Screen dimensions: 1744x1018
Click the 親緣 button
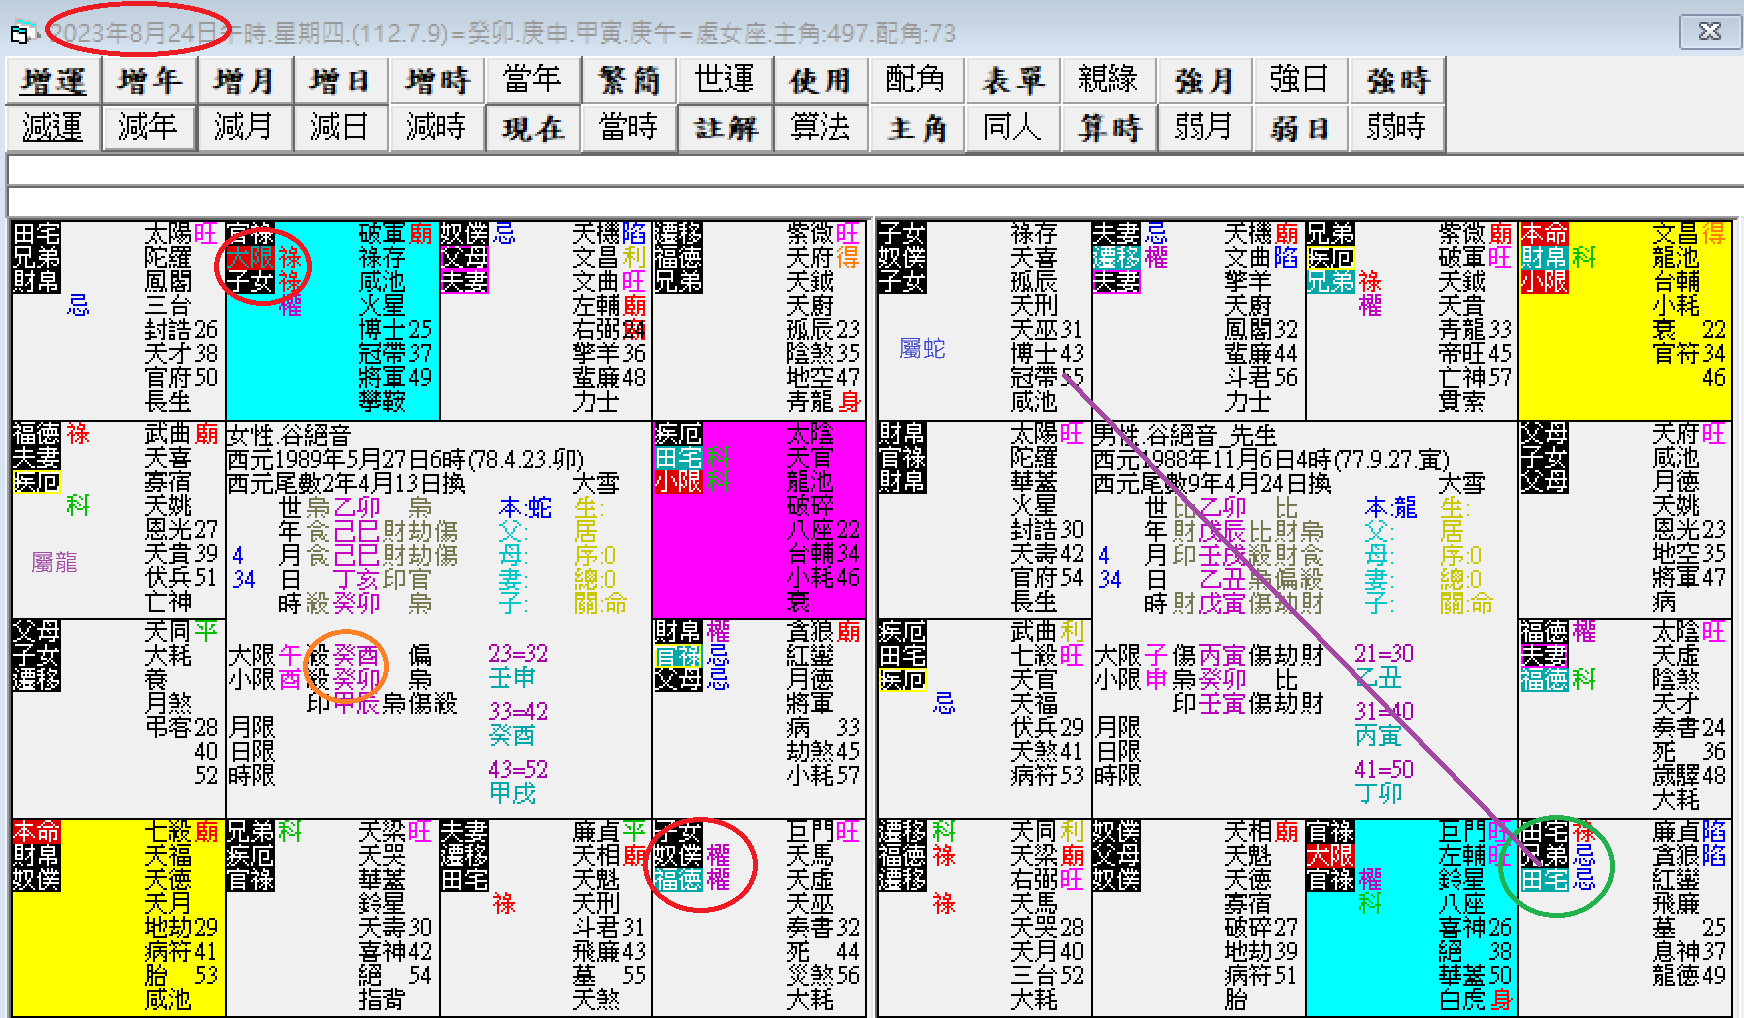(1109, 80)
